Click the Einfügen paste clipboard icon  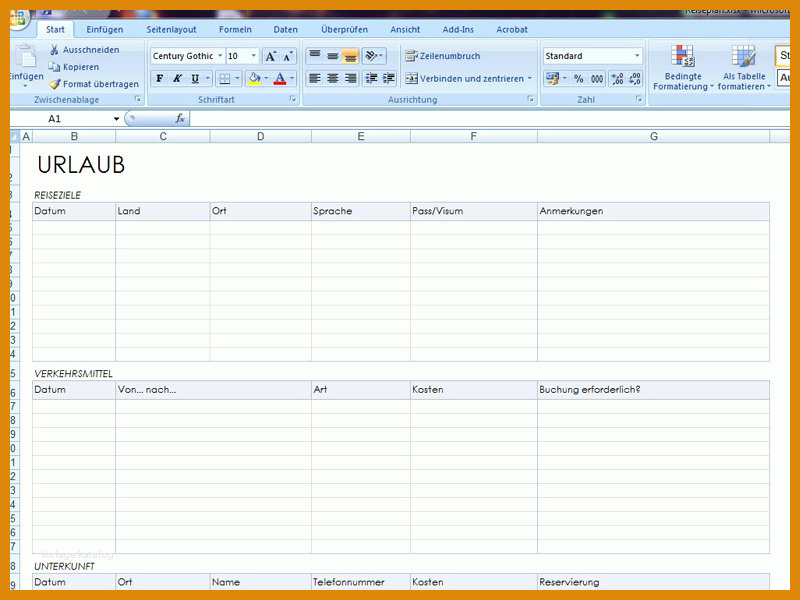[25, 57]
